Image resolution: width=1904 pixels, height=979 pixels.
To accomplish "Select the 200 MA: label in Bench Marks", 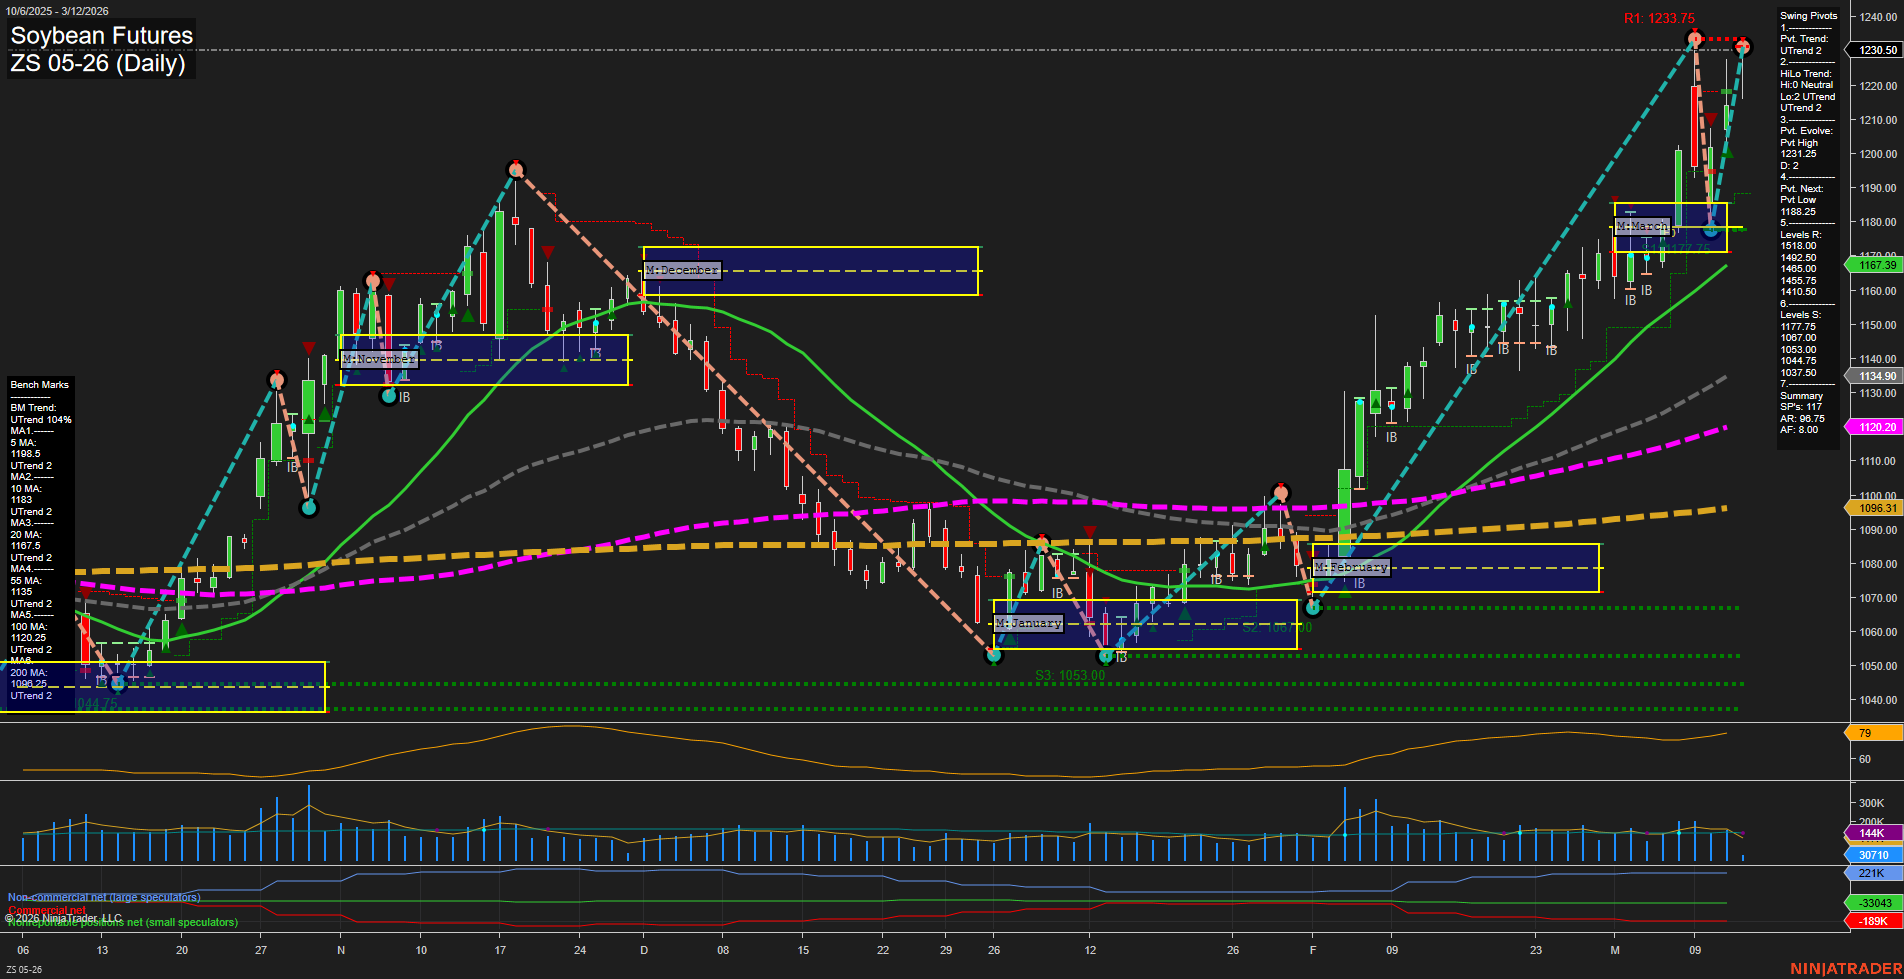I will pos(28,673).
